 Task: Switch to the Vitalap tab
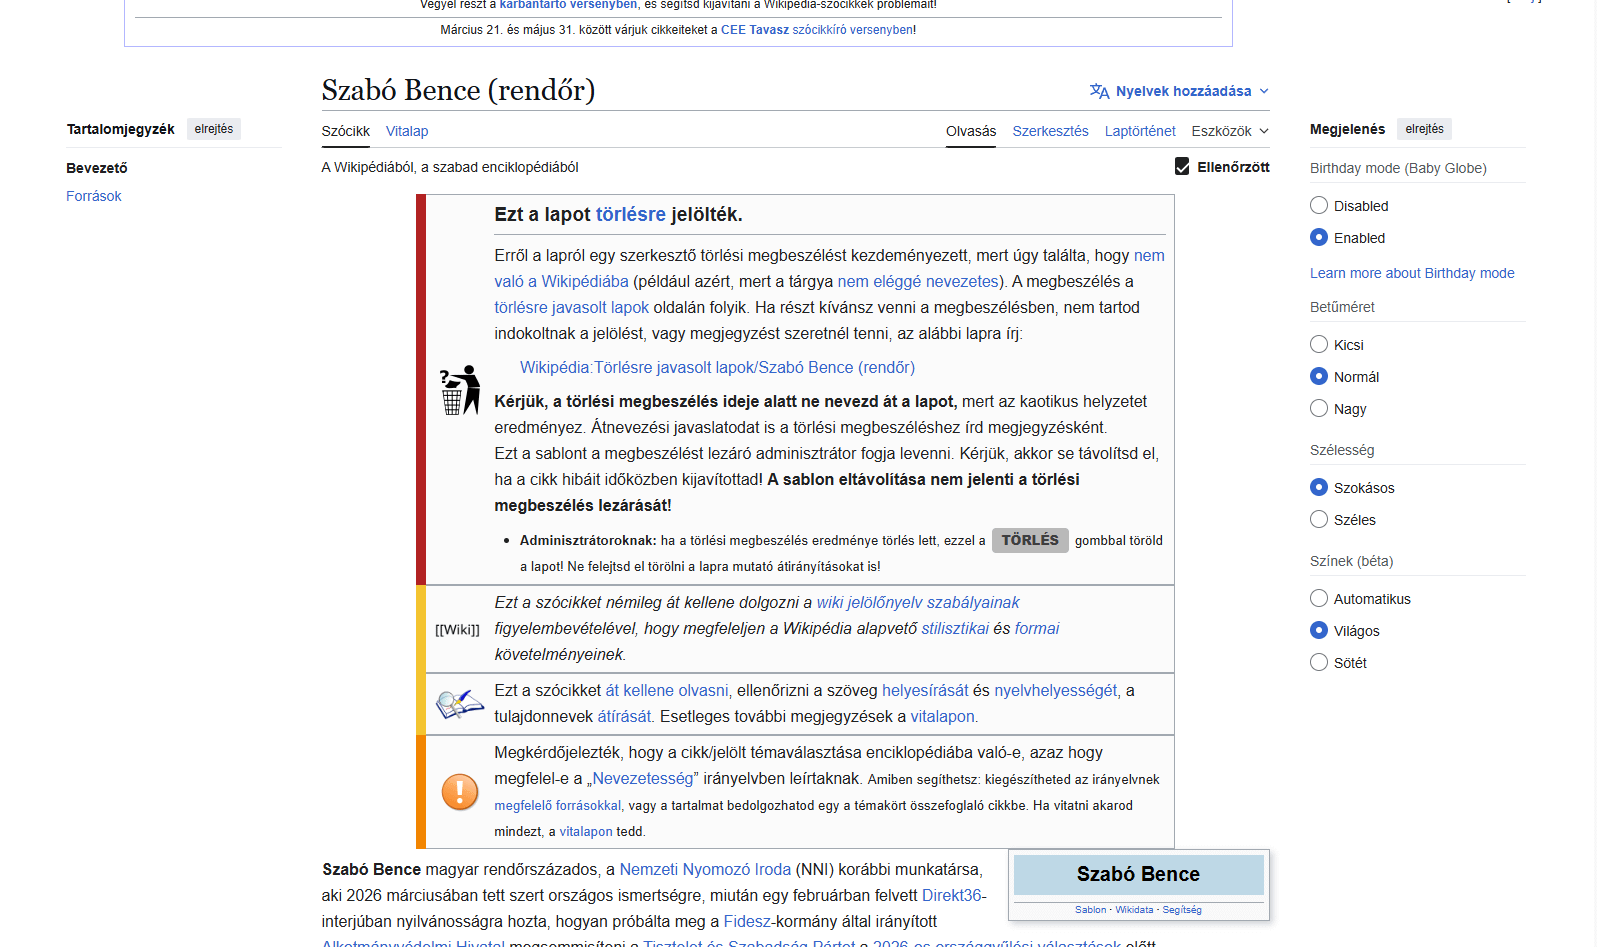407,131
